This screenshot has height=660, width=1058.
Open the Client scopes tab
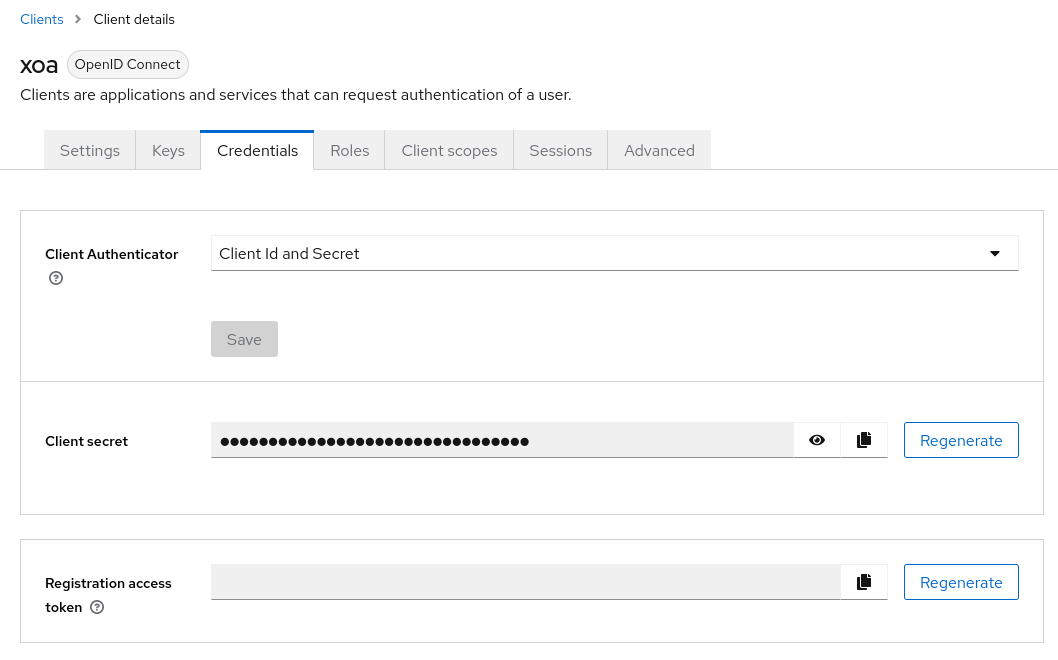(x=449, y=150)
